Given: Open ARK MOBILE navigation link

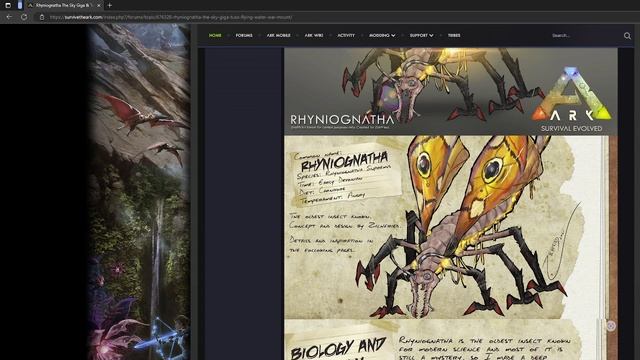Looking at the screenshot, I should 278,36.
